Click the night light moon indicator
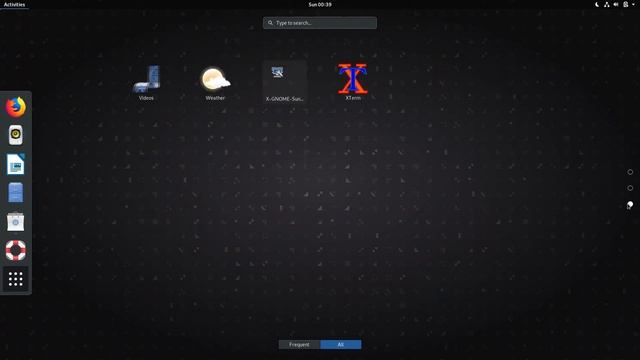 coord(597,4)
